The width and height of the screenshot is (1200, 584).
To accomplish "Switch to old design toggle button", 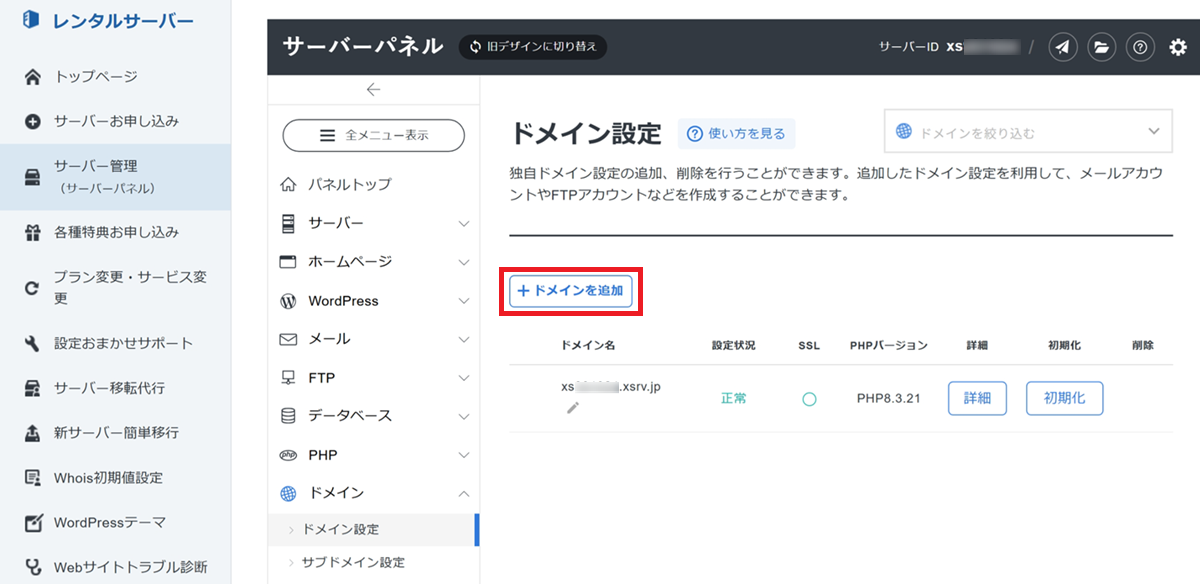I will 533,47.
